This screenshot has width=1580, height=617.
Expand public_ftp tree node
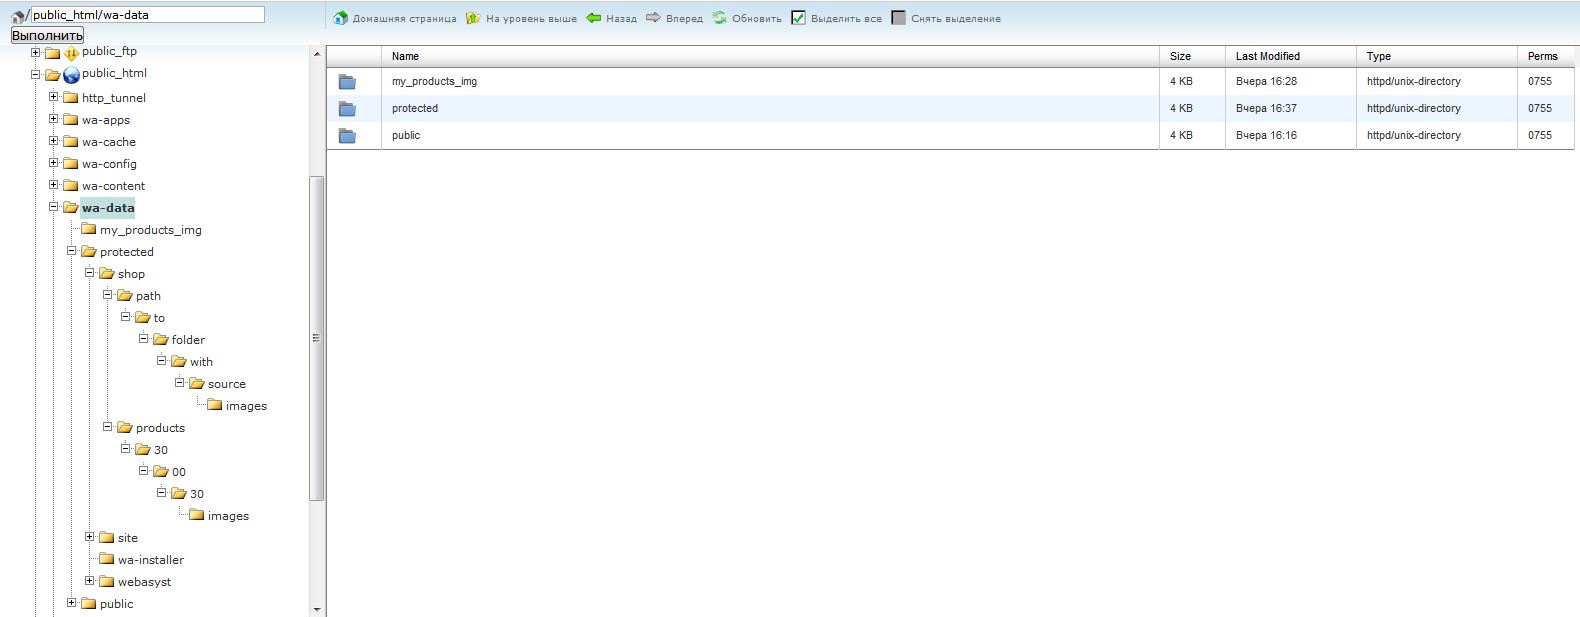pyautogui.click(x=36, y=52)
